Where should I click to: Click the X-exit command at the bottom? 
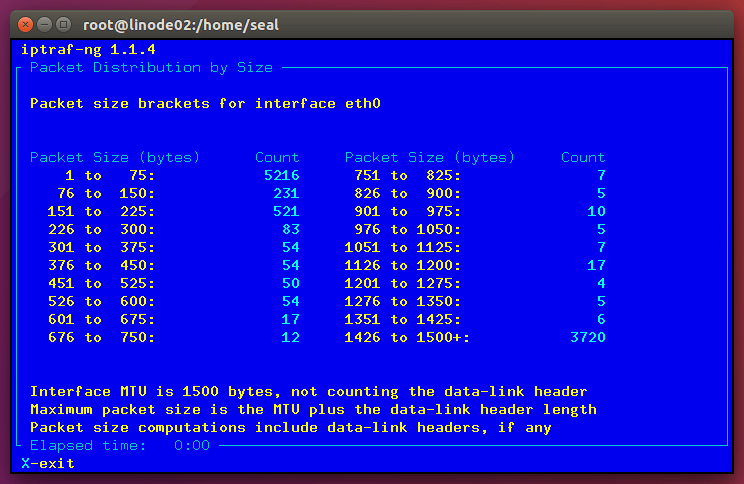pos(48,463)
